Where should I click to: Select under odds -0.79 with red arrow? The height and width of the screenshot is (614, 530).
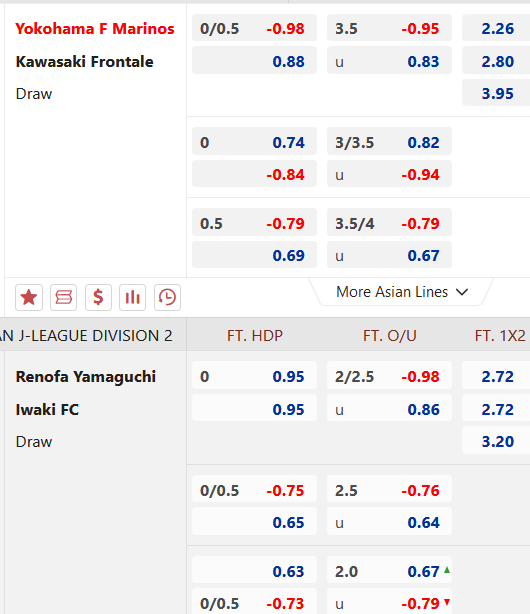click(389, 601)
